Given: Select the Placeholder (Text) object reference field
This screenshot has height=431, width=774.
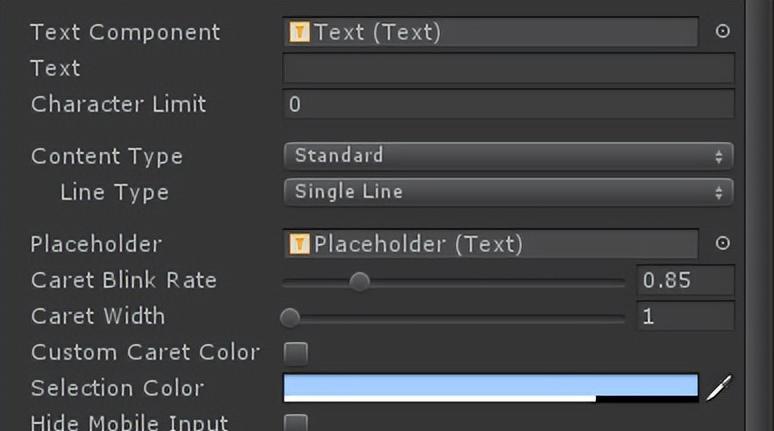Looking at the screenshot, I should [x=491, y=244].
